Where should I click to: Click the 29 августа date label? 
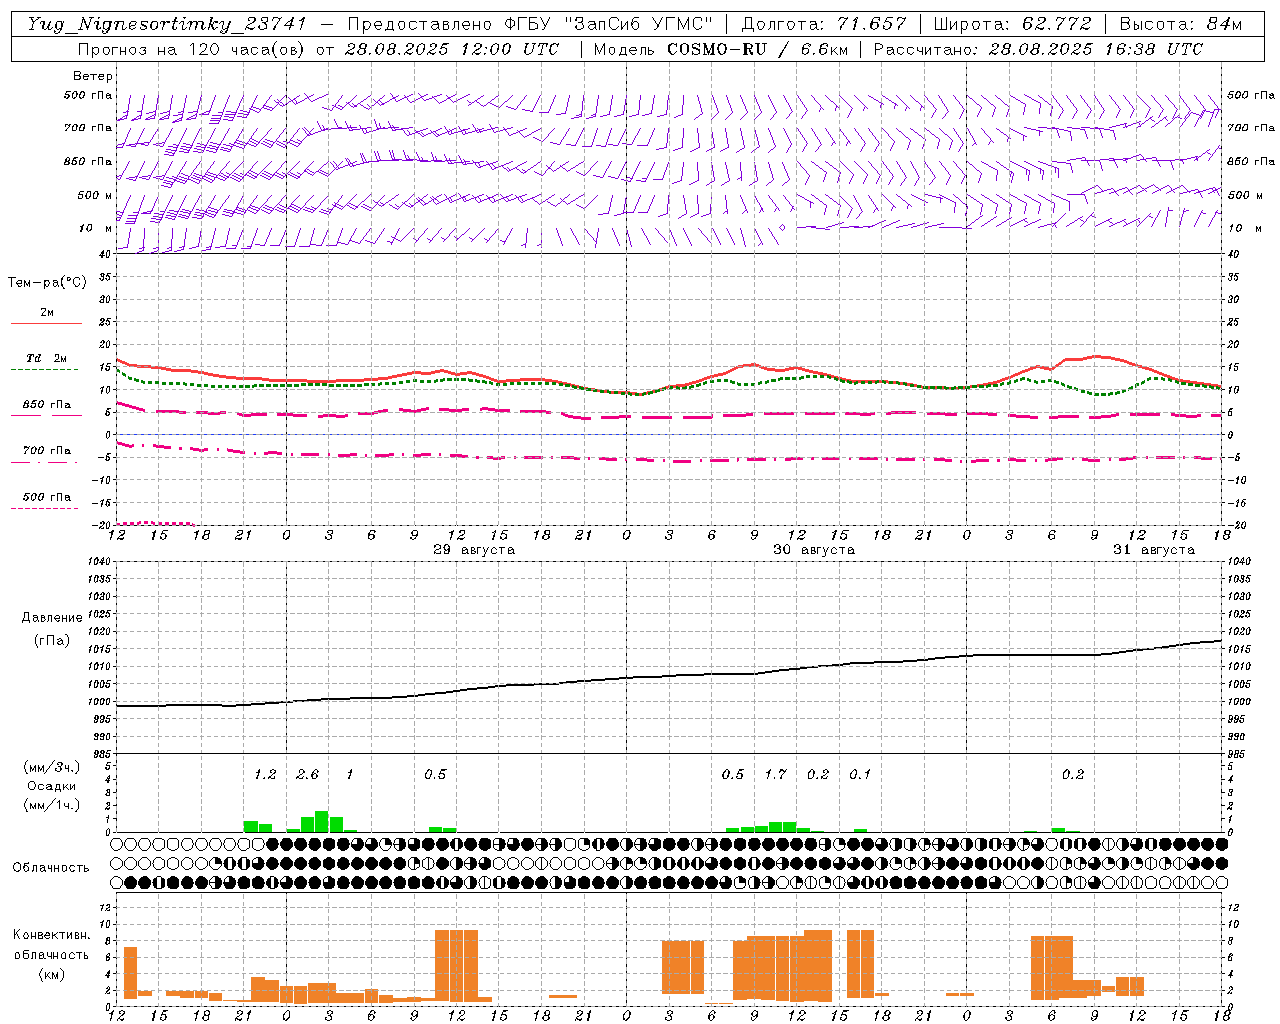coord(474,550)
